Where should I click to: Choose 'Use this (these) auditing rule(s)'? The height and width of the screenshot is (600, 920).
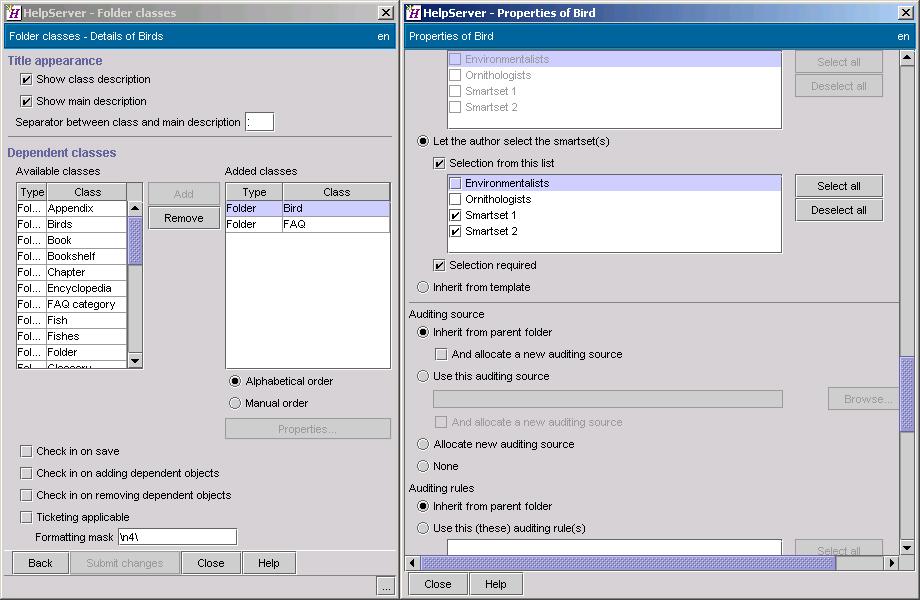point(423,529)
